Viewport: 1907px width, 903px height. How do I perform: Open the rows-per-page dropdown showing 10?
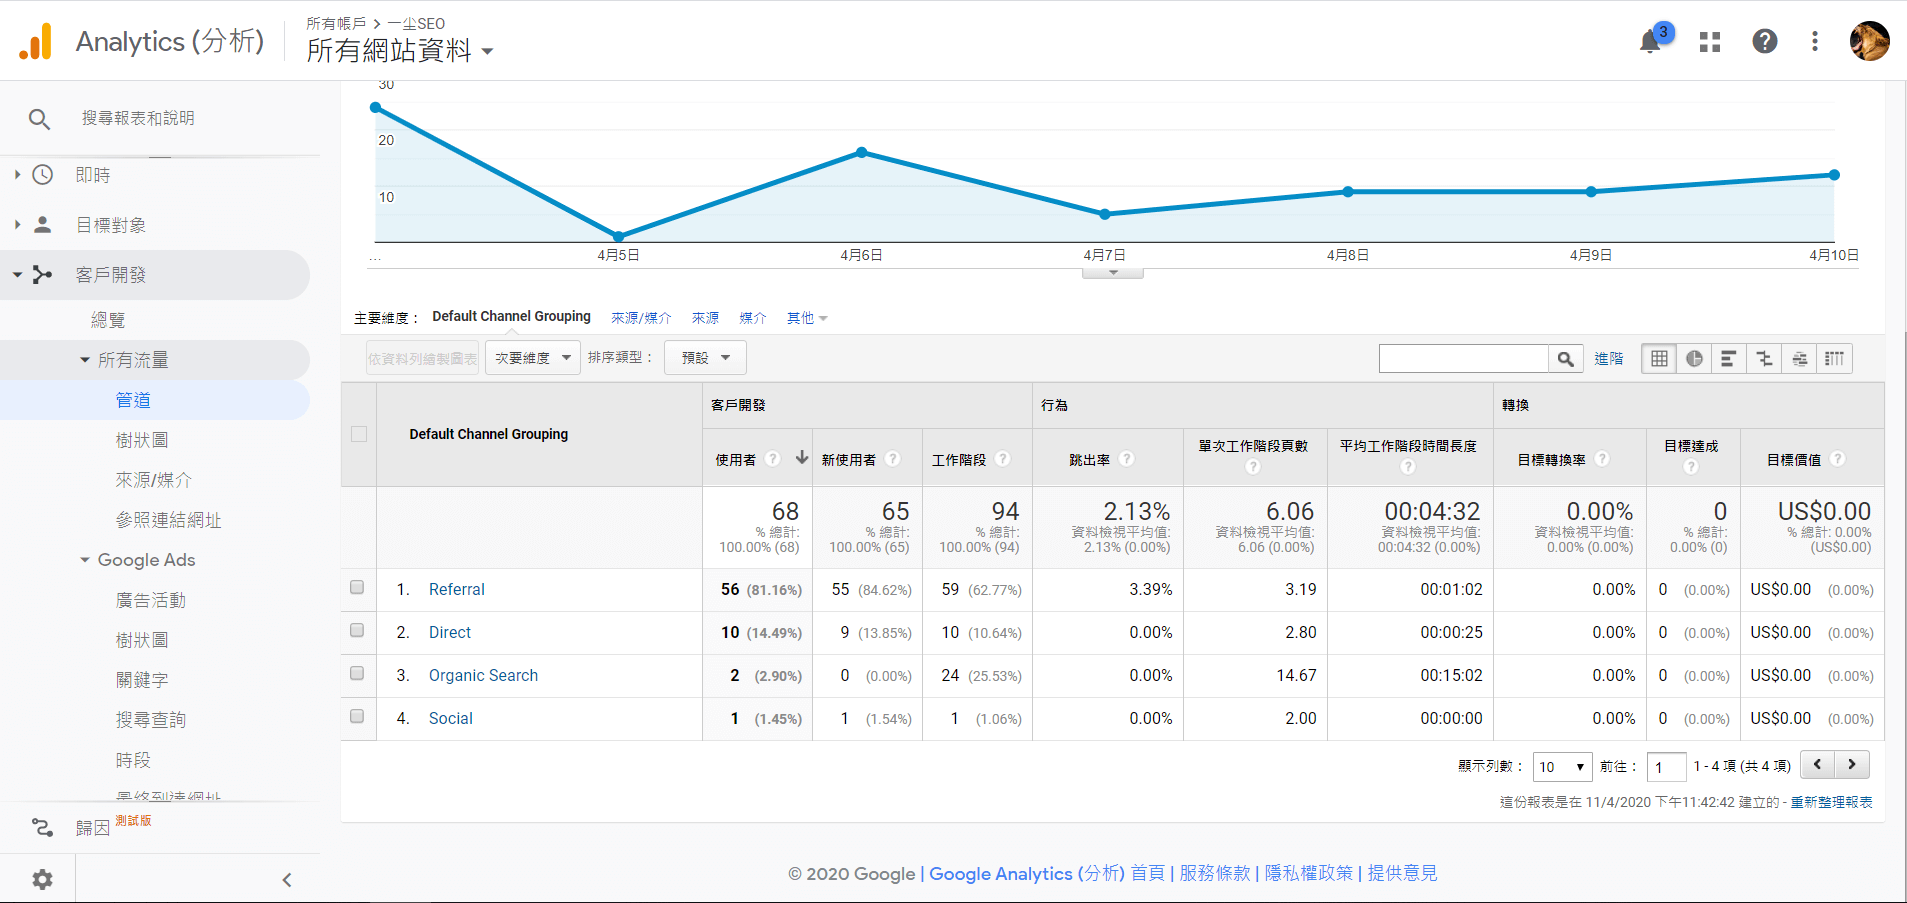coord(1562,767)
